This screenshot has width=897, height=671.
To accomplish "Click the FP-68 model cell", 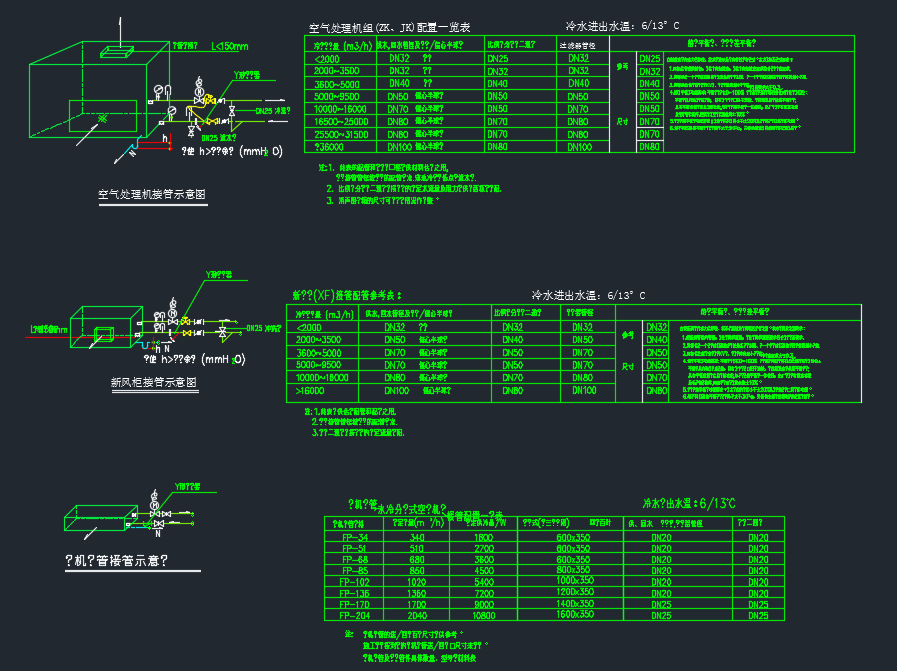I will pos(355,559).
